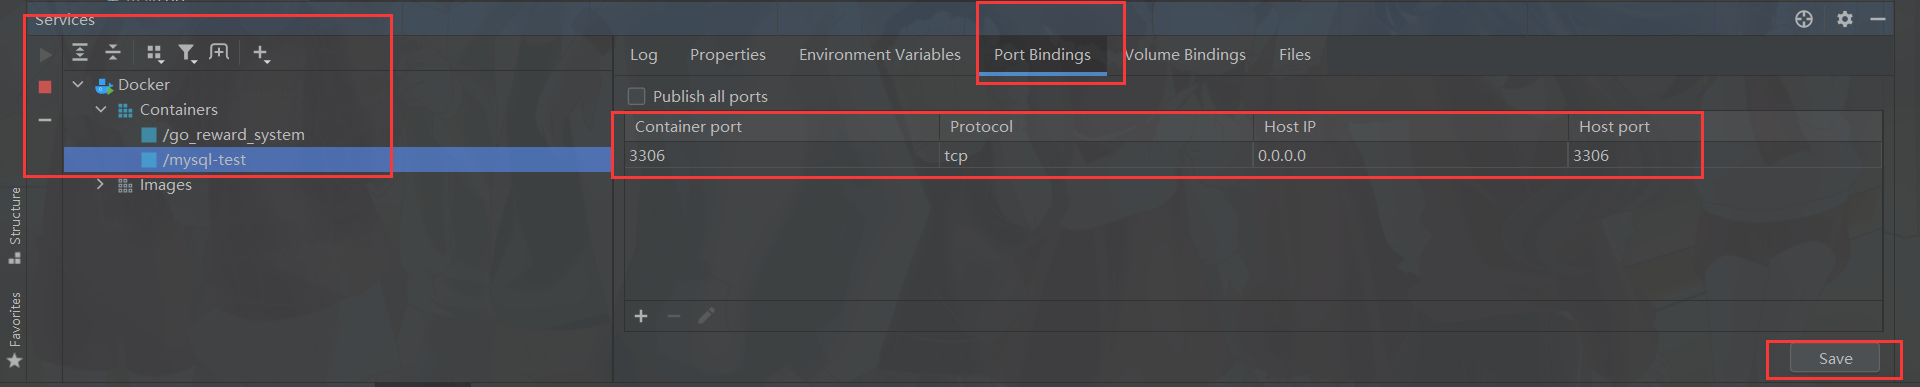
Task: Switch to the Environment Variables tab
Action: pos(880,55)
